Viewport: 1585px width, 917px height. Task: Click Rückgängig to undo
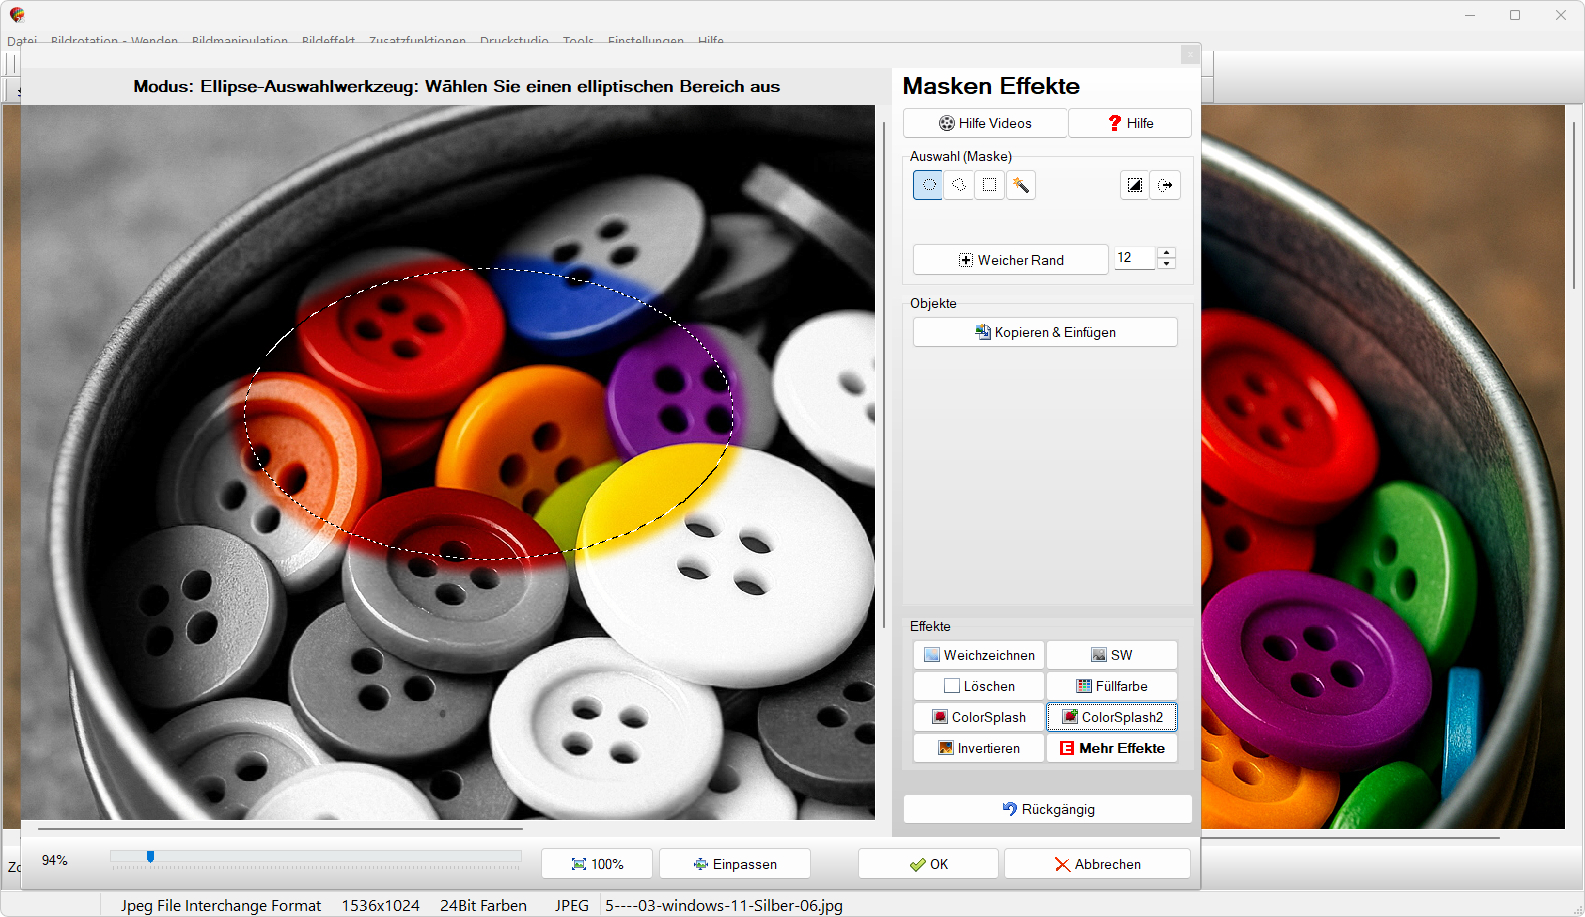tap(1047, 809)
